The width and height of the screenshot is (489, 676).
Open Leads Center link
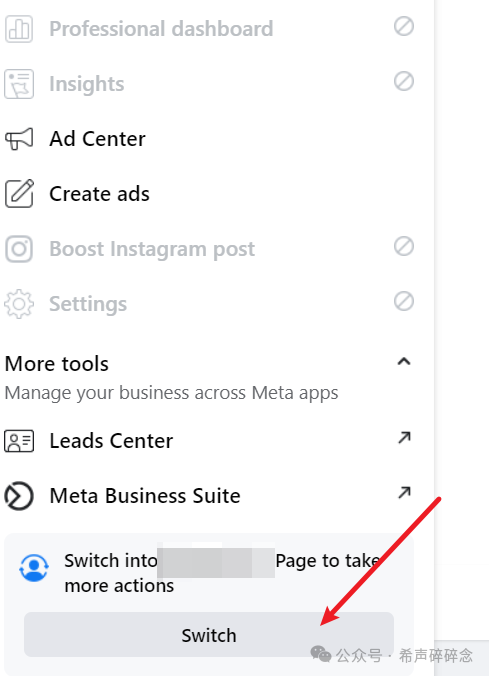click(111, 441)
